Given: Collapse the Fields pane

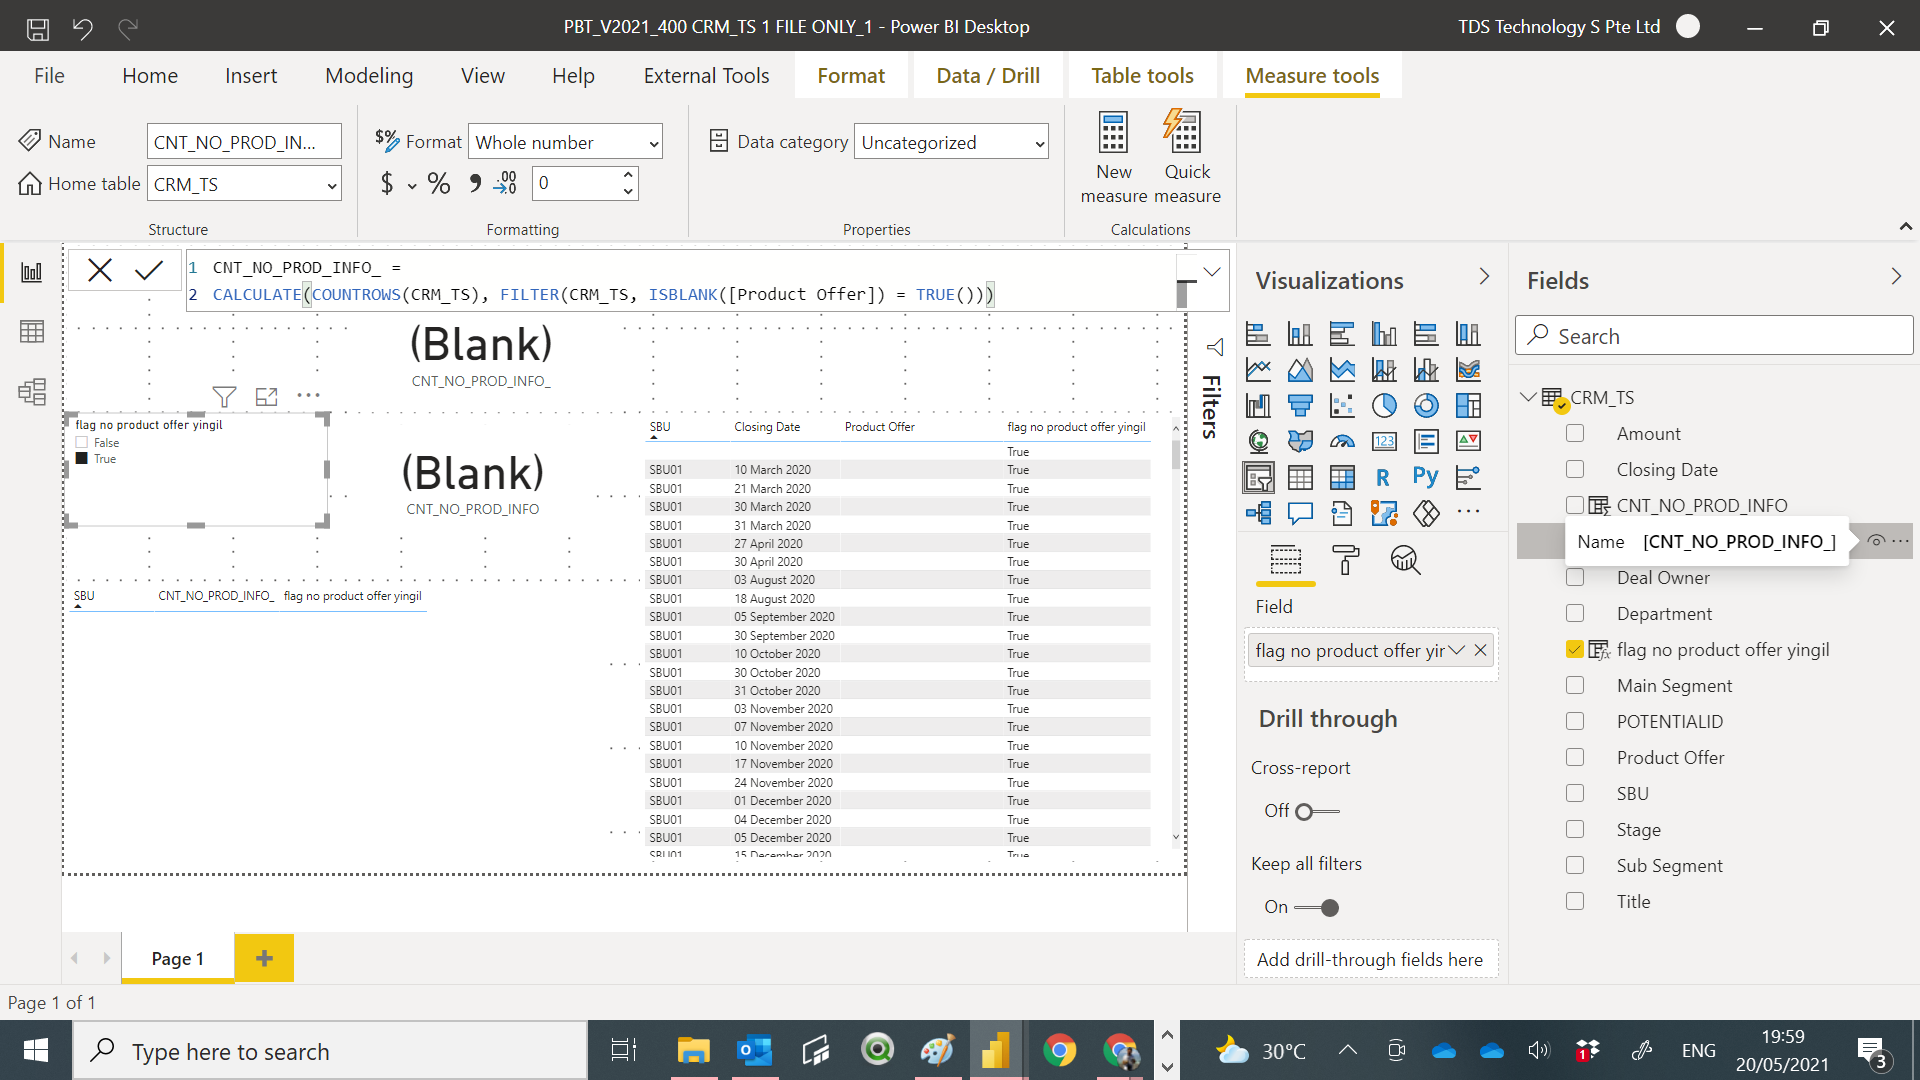Looking at the screenshot, I should pos(1896,277).
